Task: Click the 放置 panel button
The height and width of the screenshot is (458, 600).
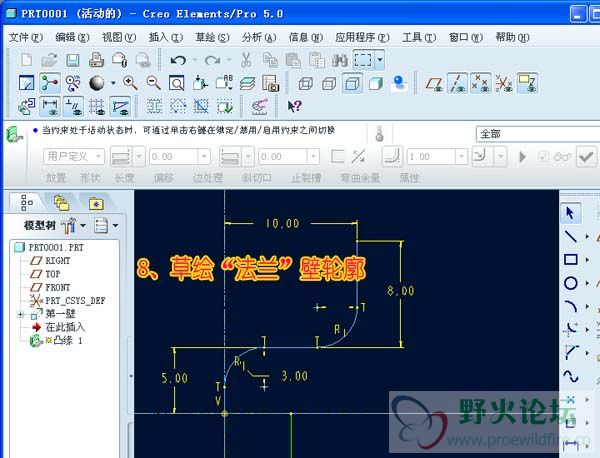Action: click(x=56, y=178)
